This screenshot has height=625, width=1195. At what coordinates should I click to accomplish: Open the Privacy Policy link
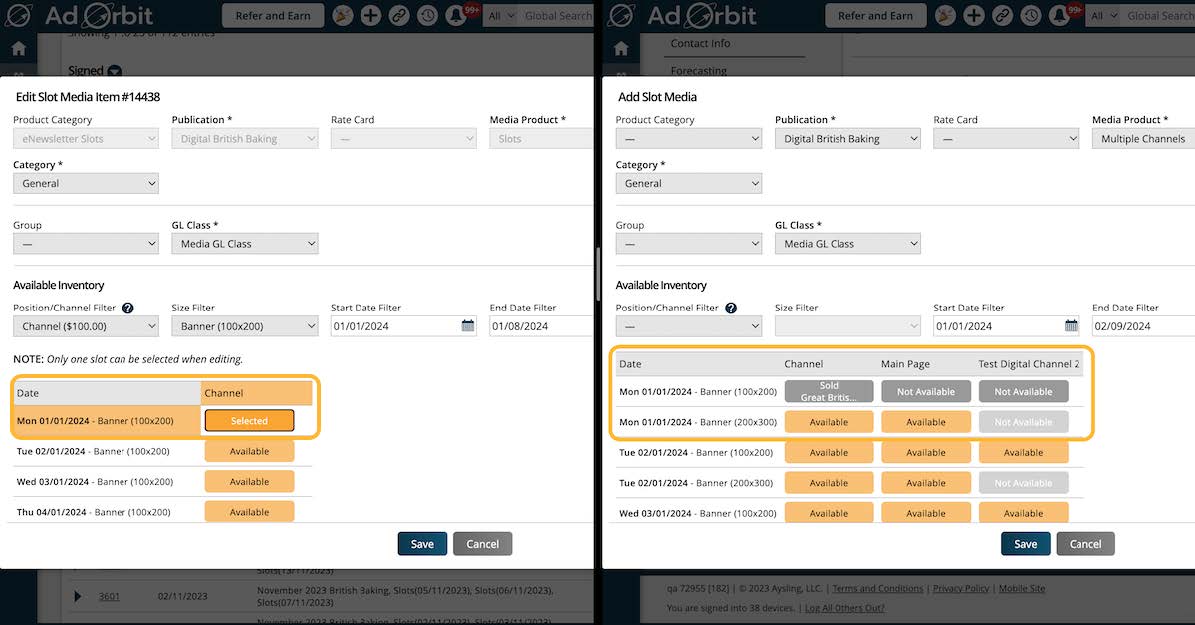960,588
